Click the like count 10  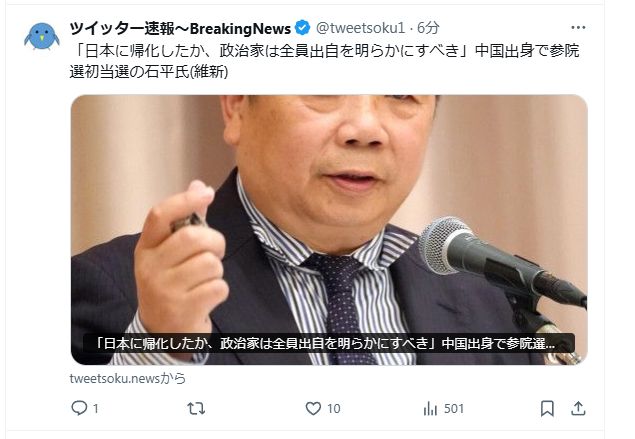coord(334,409)
